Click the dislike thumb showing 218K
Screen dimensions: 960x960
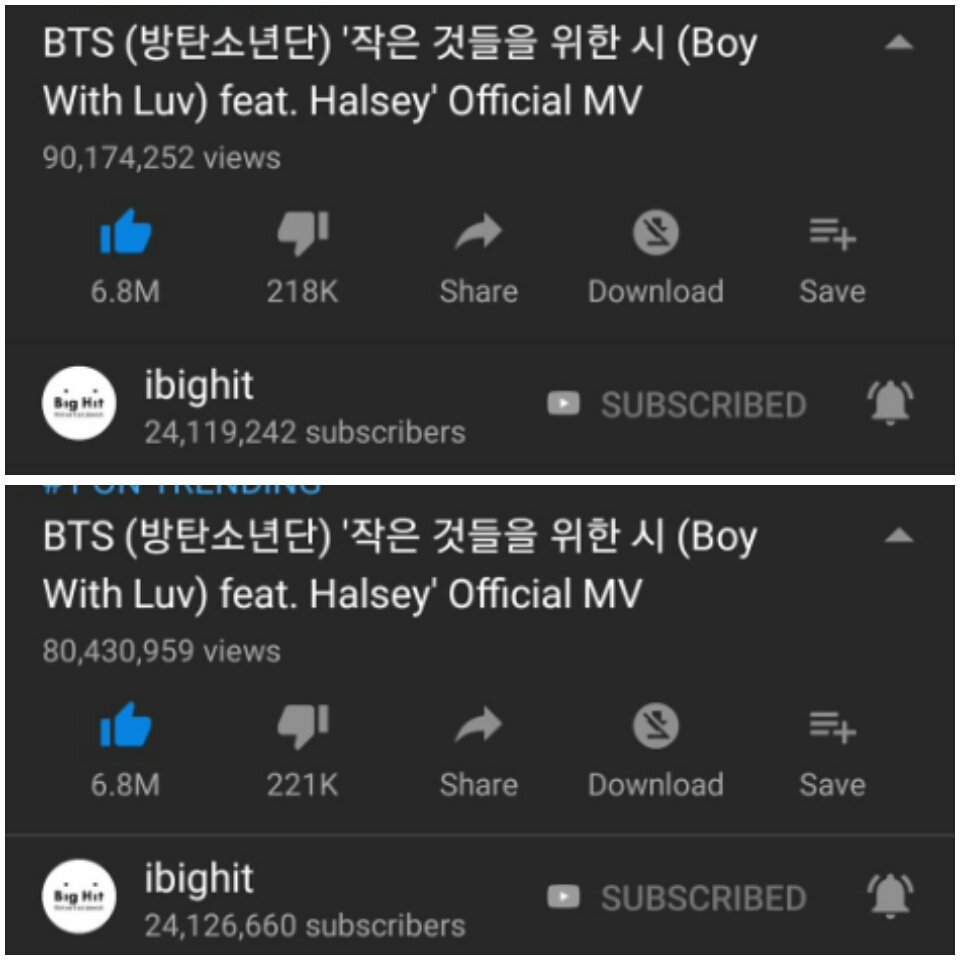(x=303, y=232)
